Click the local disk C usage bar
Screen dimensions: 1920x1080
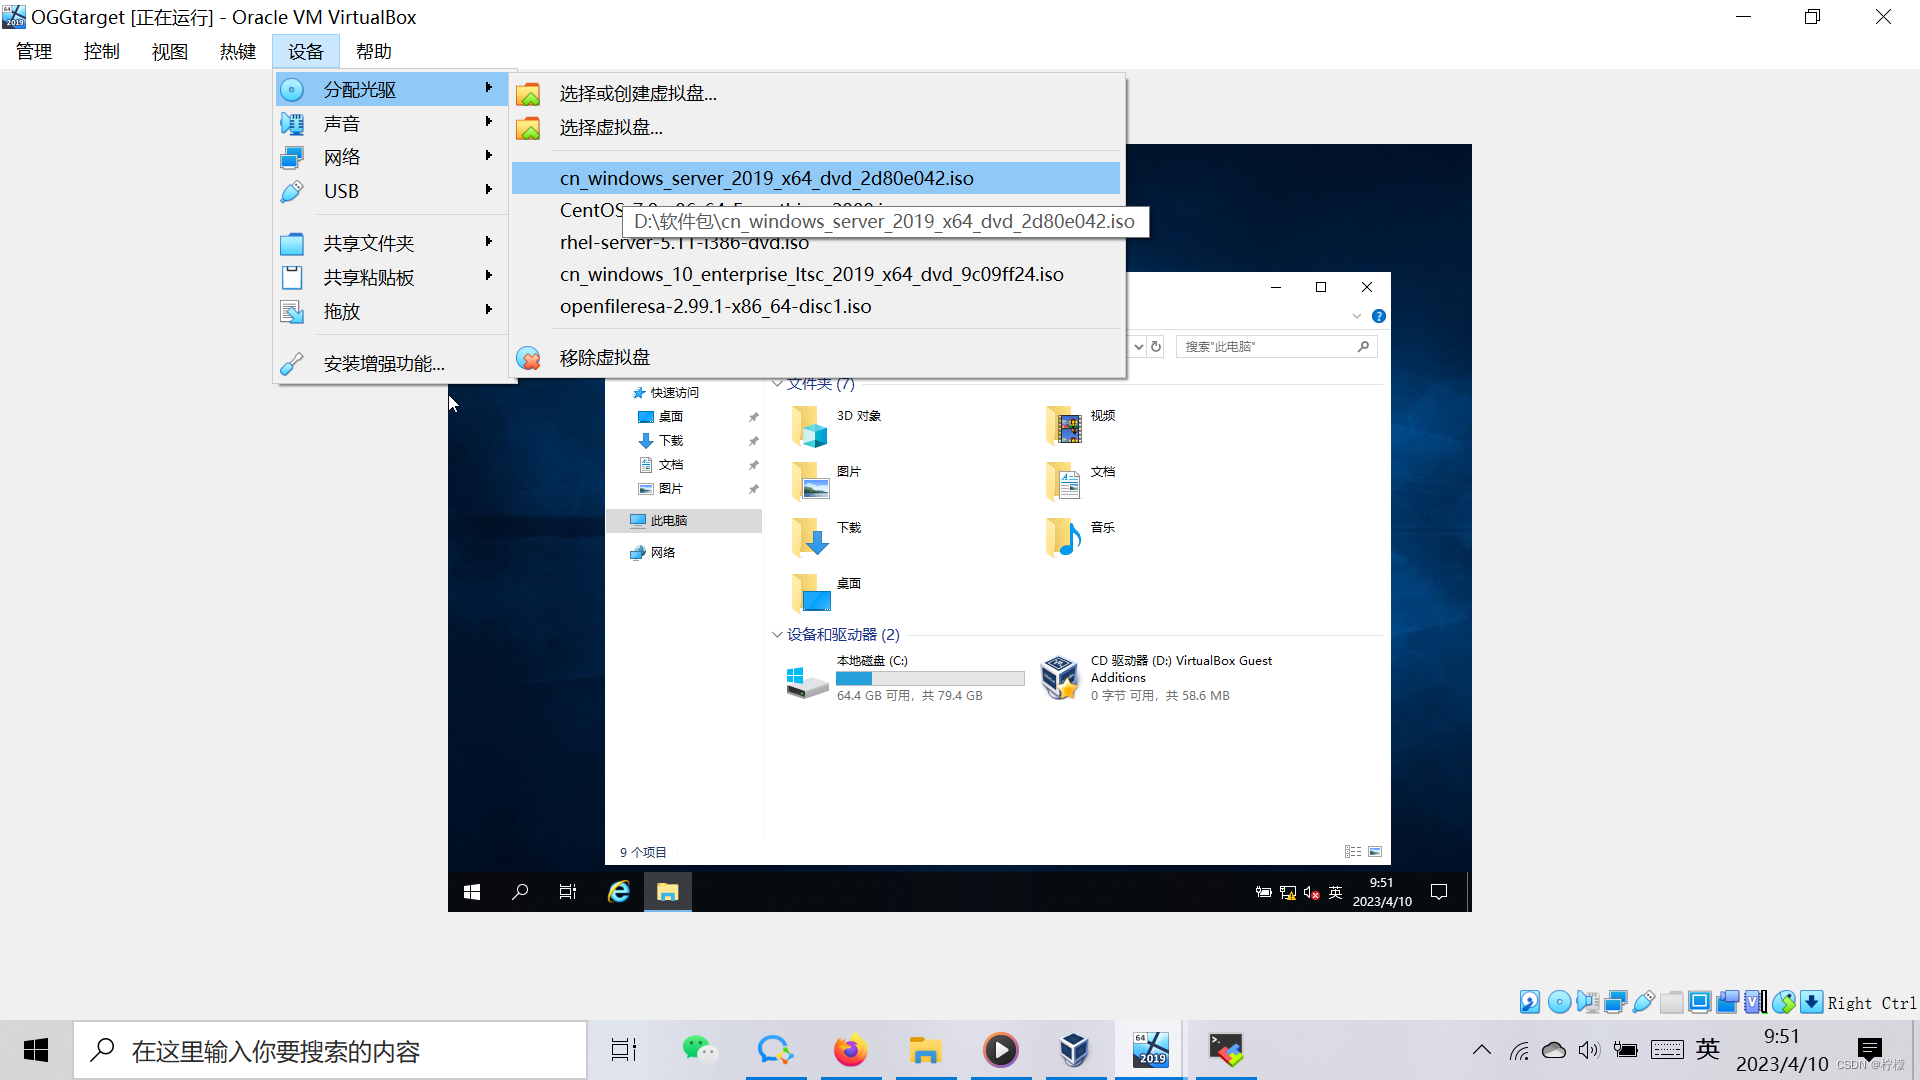(x=930, y=679)
